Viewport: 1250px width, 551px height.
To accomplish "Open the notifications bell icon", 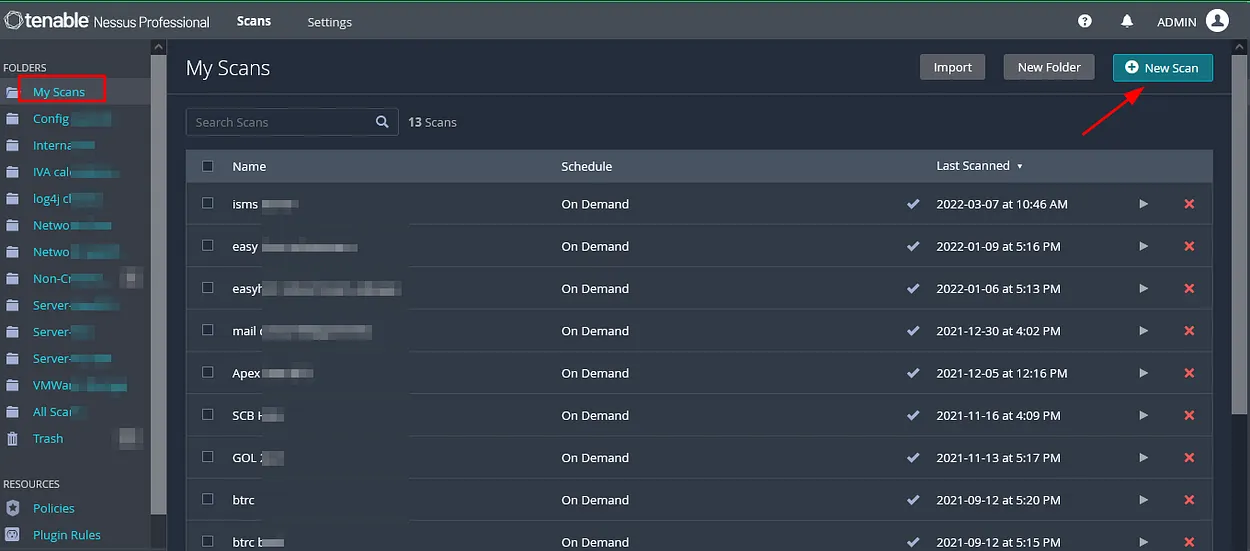I will (x=1127, y=21).
